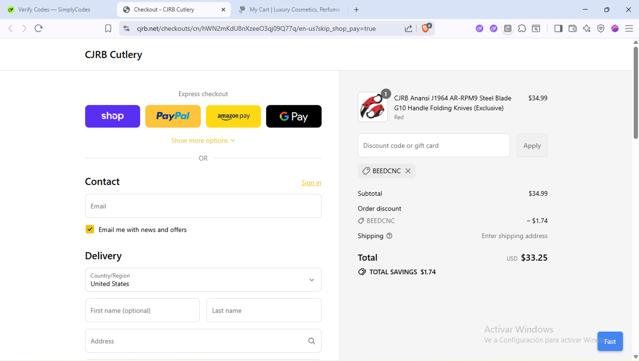Click the browser address bar URL
Viewport: 639px width, 361px height.
click(256, 29)
